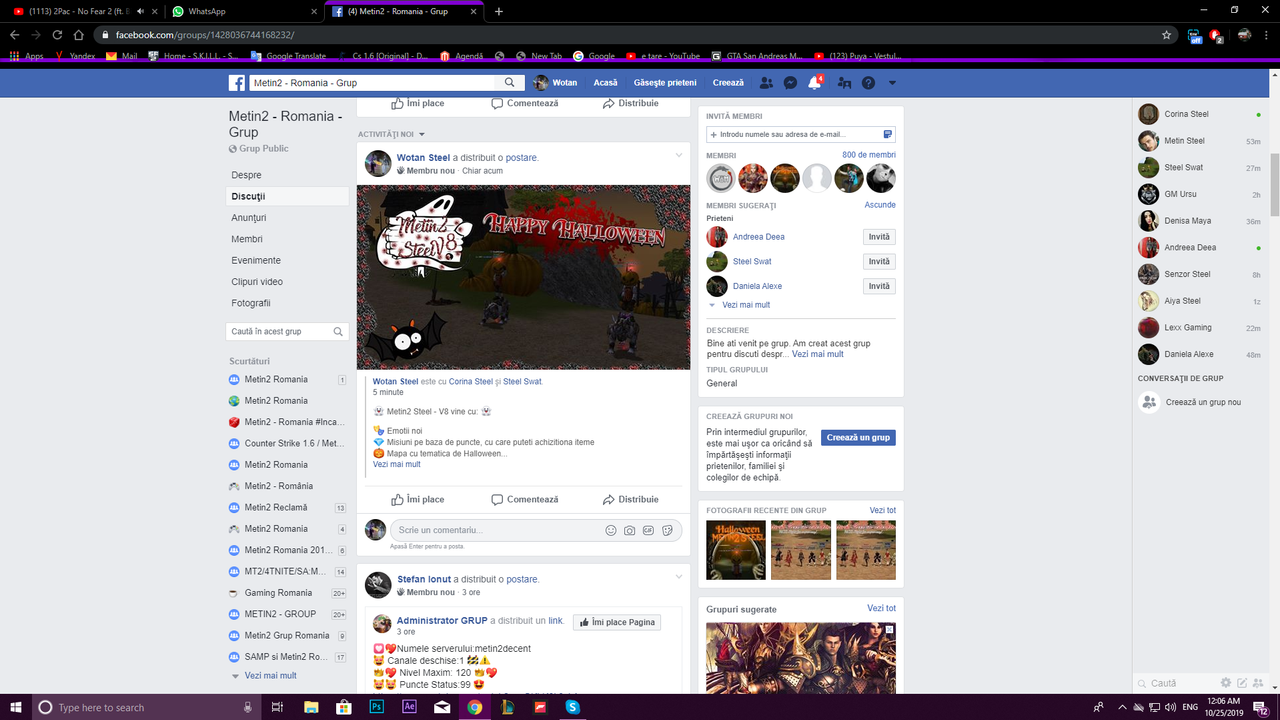The width and height of the screenshot is (1280, 720).
Task: Open options chevron on Wotan Steel's post
Action: (679, 156)
